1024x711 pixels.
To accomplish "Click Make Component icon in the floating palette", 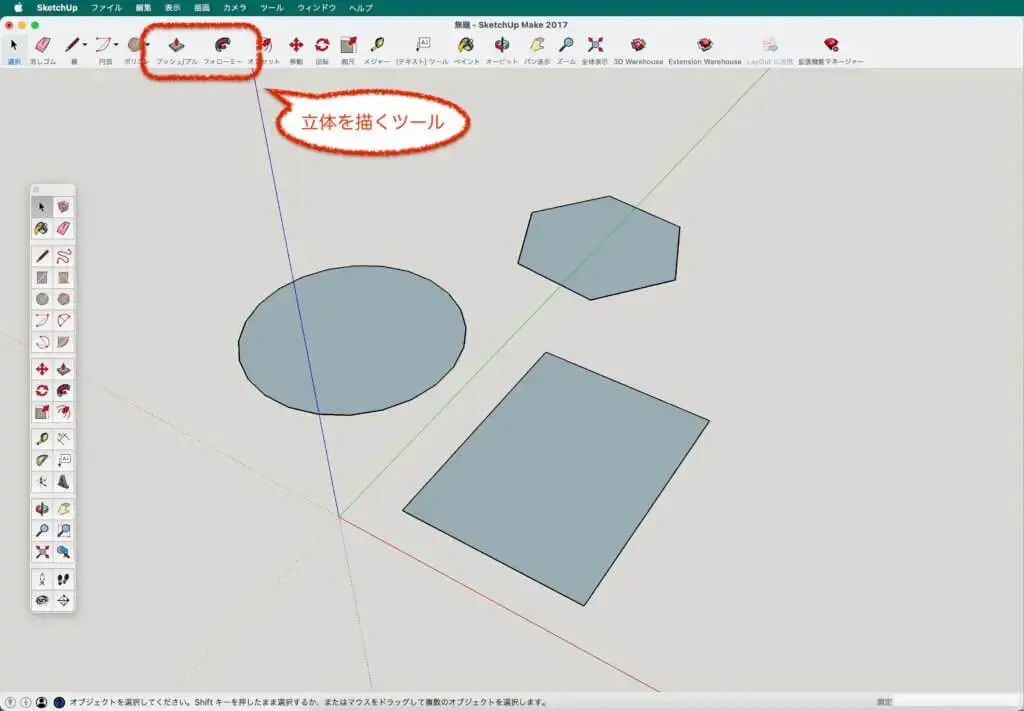I will (63, 207).
